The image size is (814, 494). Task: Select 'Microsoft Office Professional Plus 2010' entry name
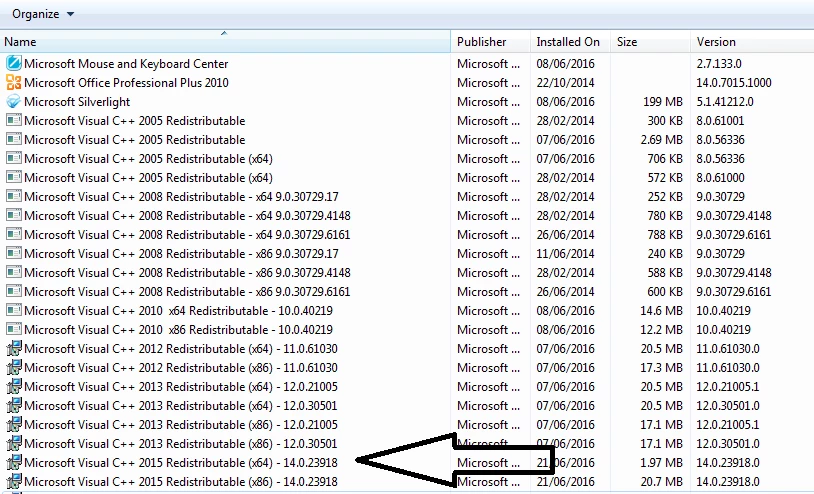pos(126,83)
